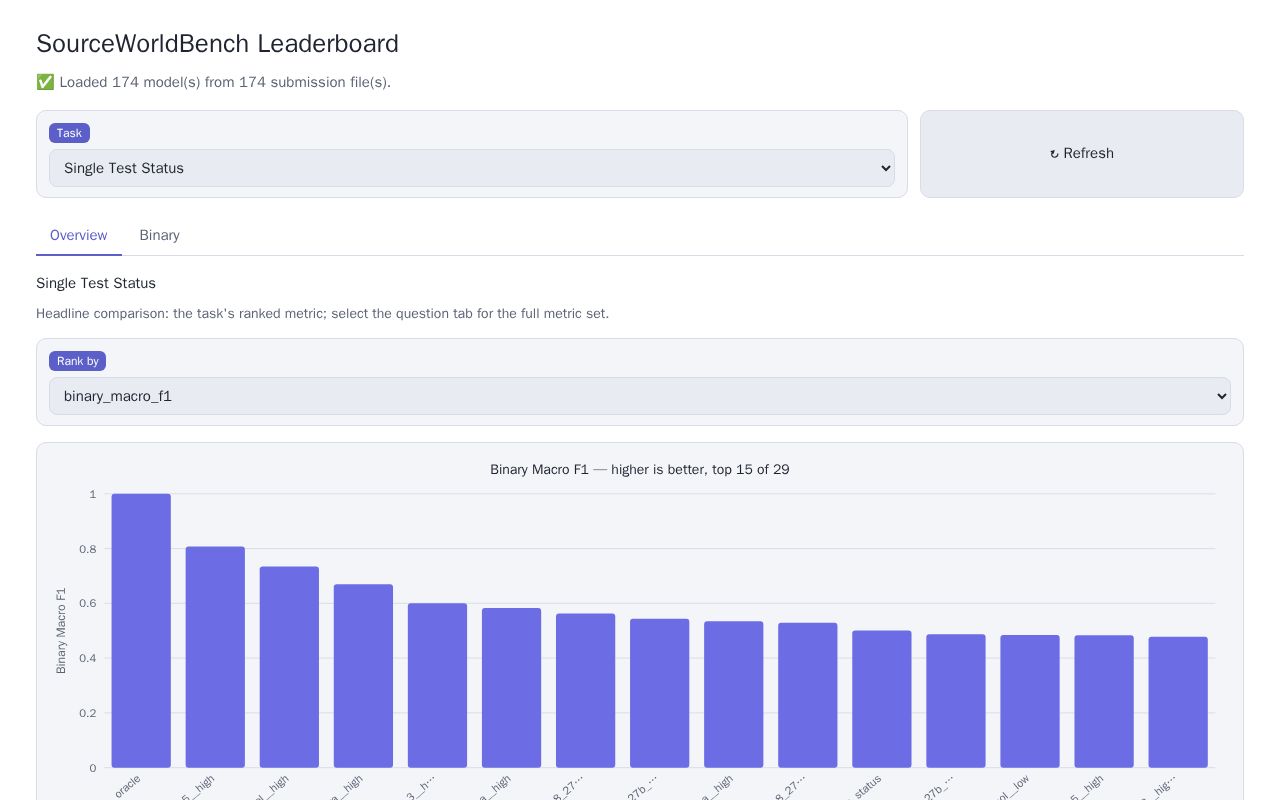Click the chart bar labeled status
1280x800 pixels.
tap(882, 699)
